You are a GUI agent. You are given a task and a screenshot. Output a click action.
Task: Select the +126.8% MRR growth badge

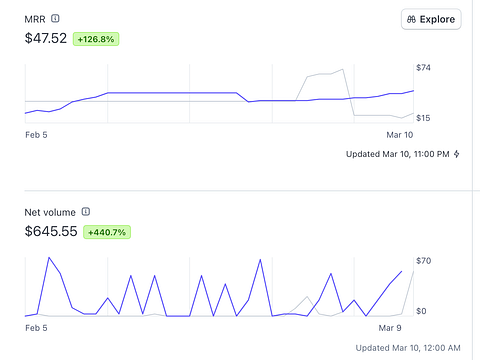click(96, 39)
